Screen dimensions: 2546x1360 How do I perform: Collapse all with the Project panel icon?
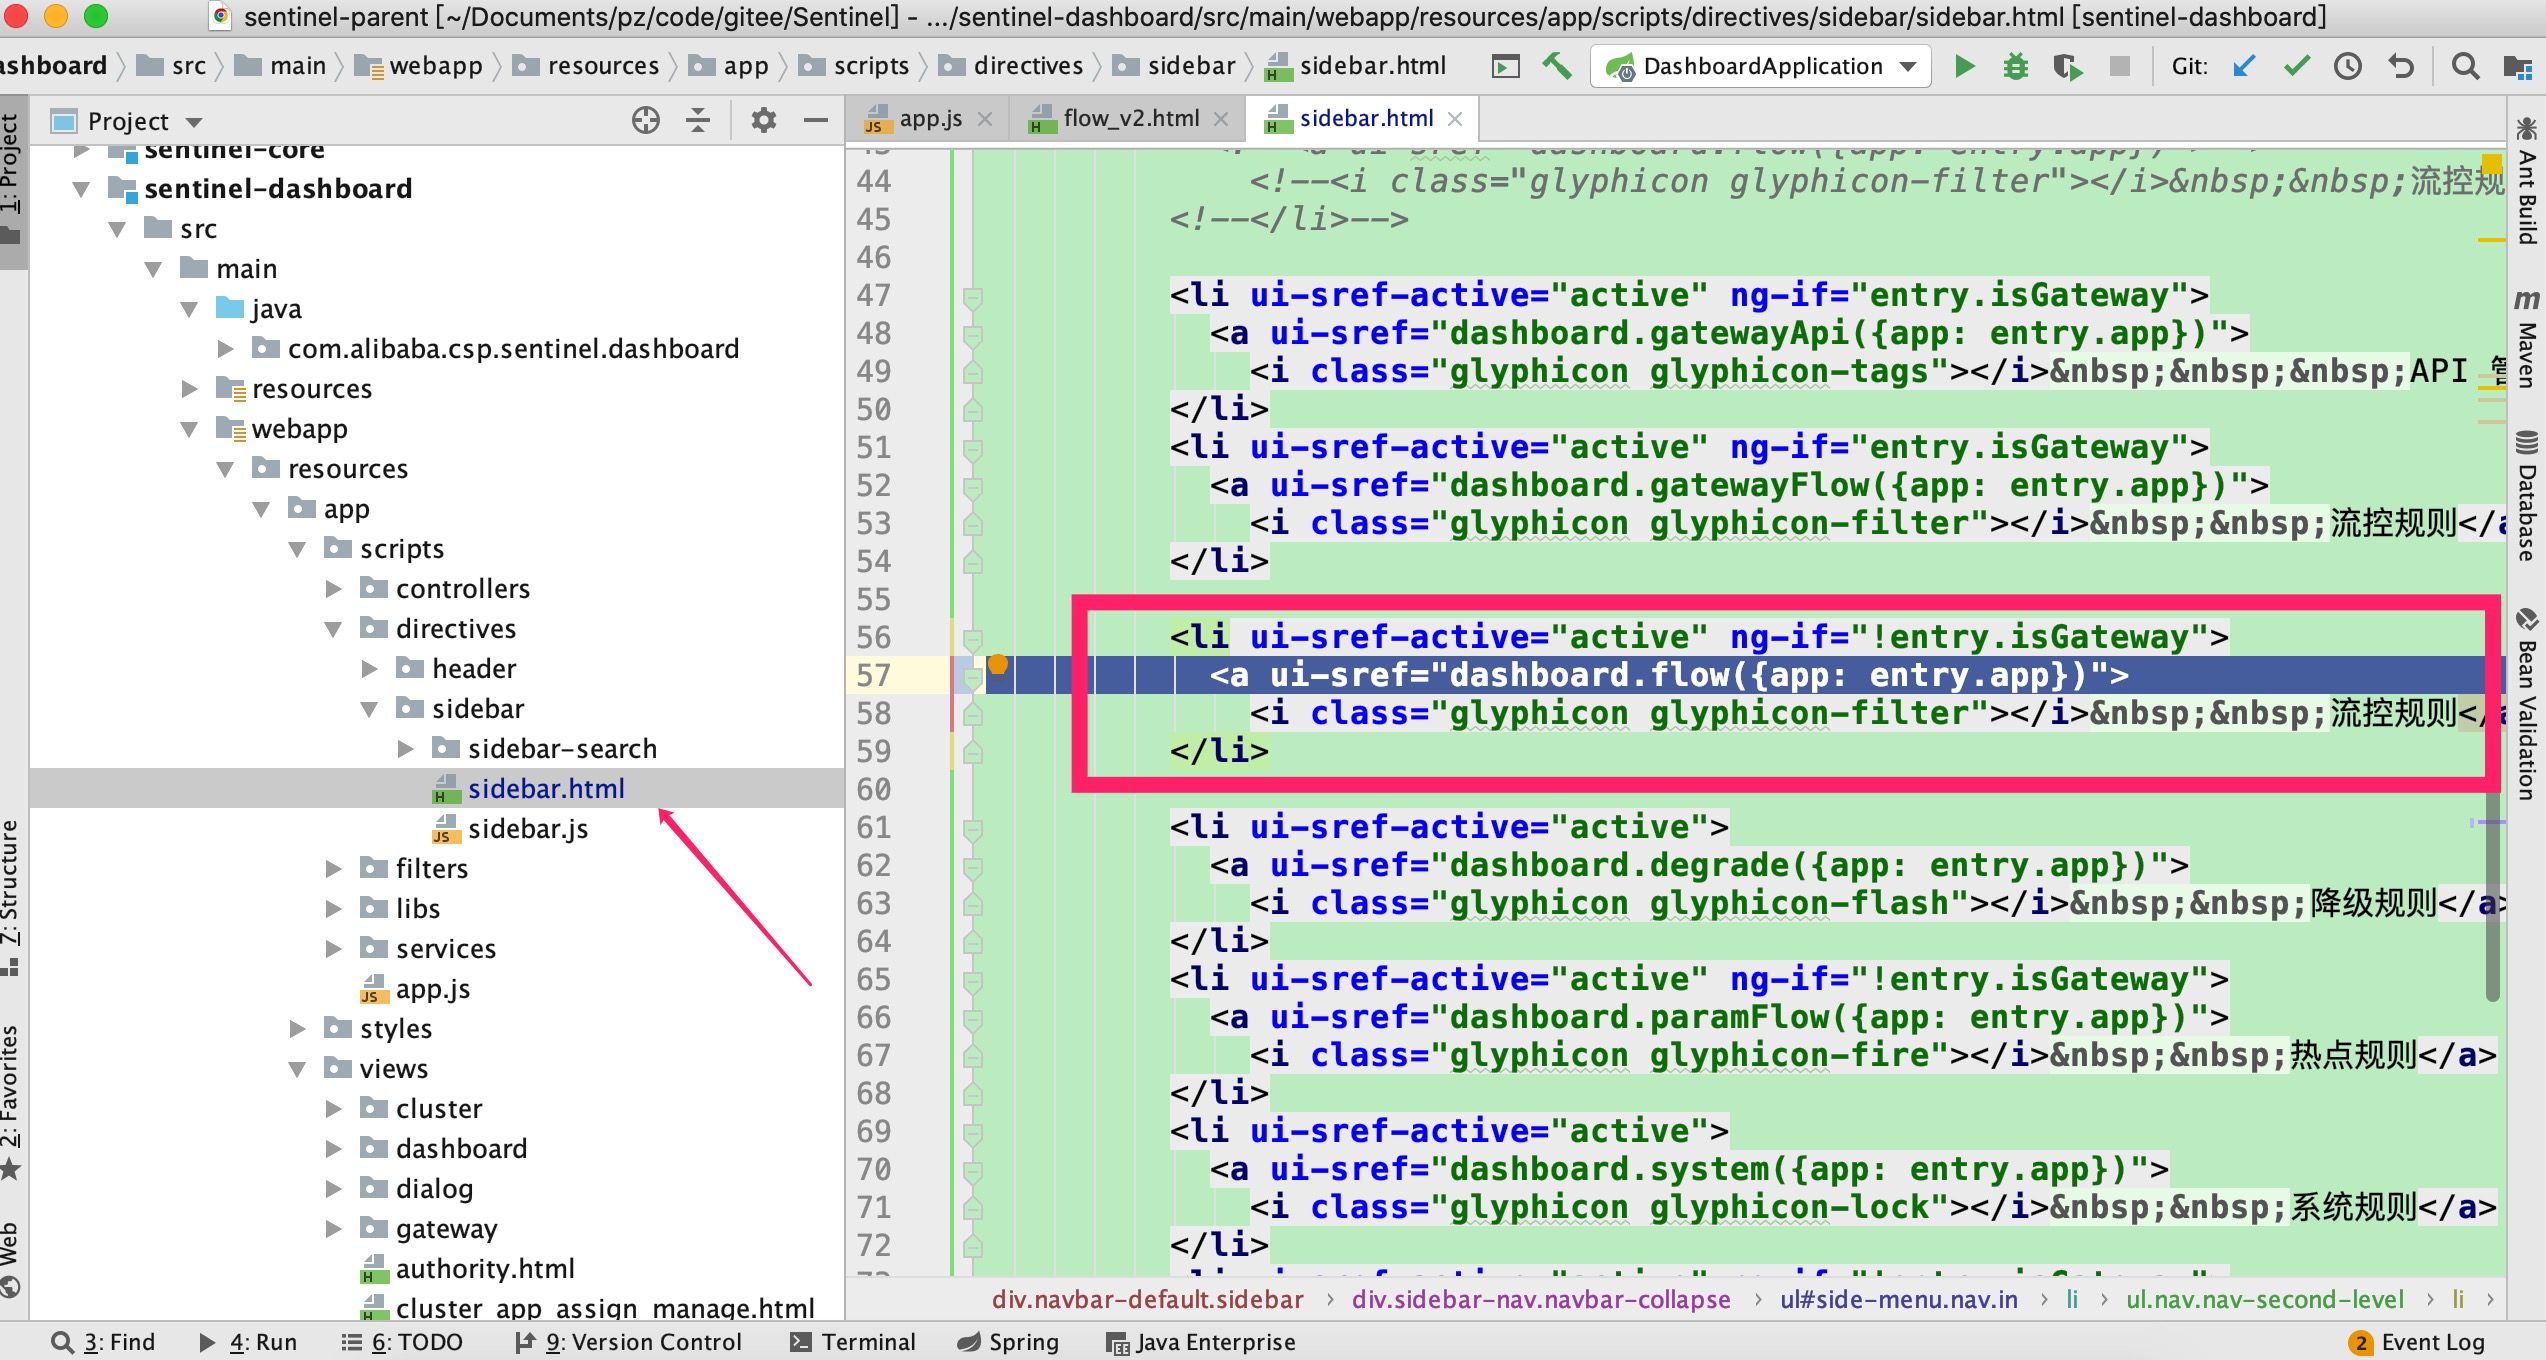[698, 121]
